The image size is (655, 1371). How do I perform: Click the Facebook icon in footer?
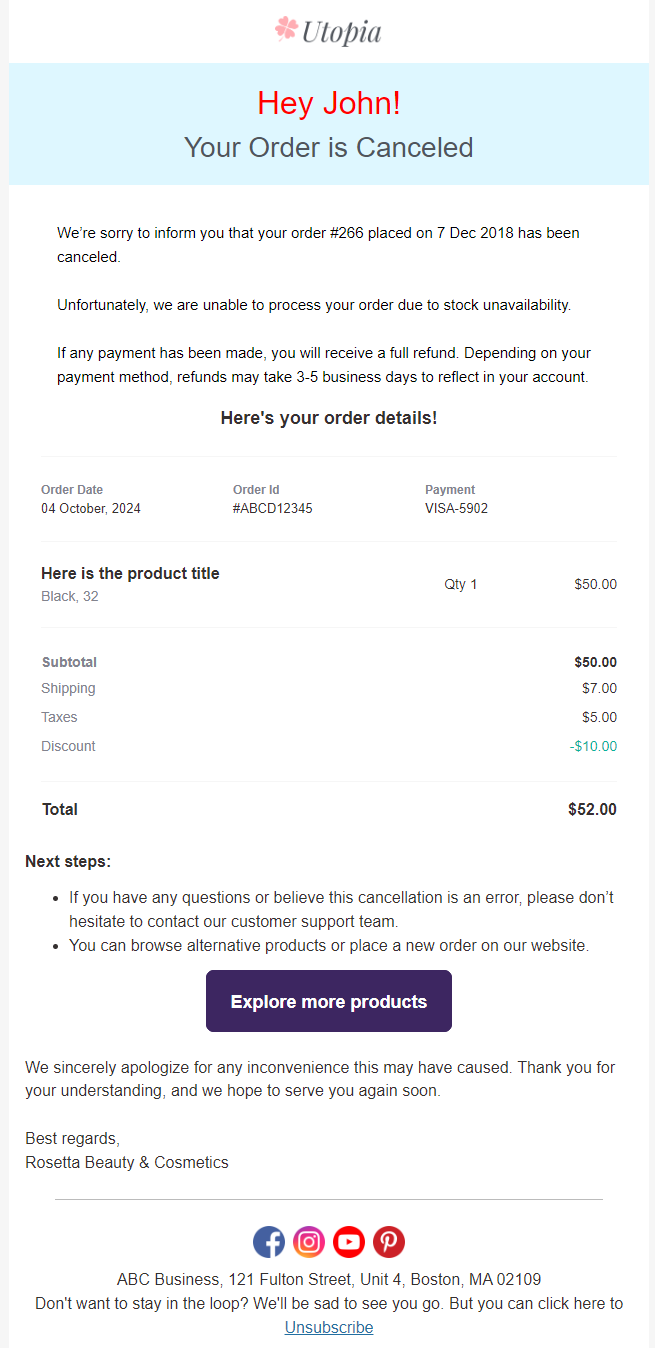point(269,1242)
